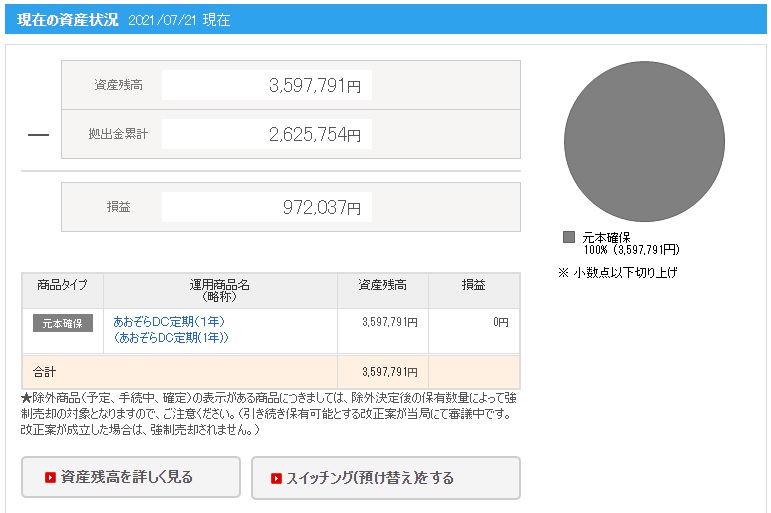This screenshot has width=771, height=513.
Task: Select the 資産残高 value 3,597,791円 at top
Action: [314, 86]
